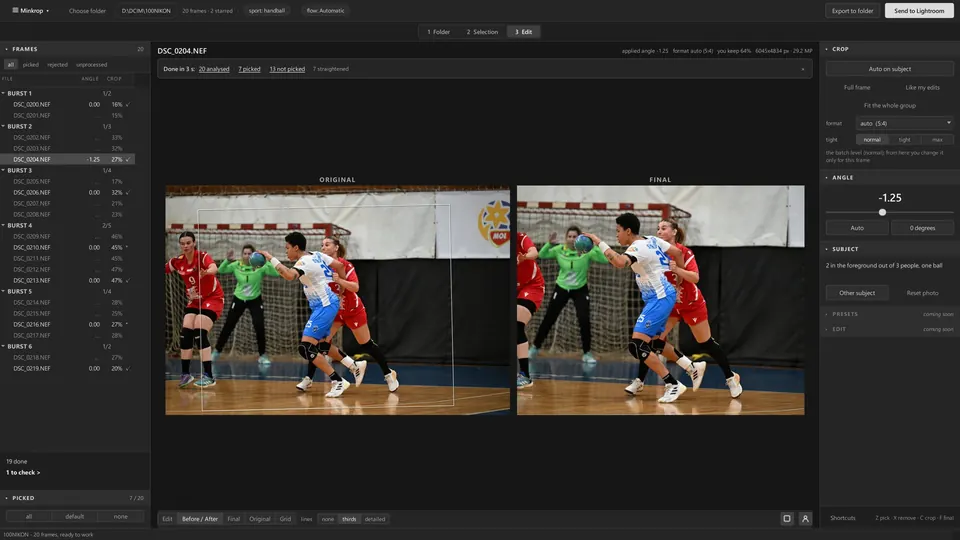960x540 pixels.
Task: Click the angle slider handle
Action: point(882,212)
